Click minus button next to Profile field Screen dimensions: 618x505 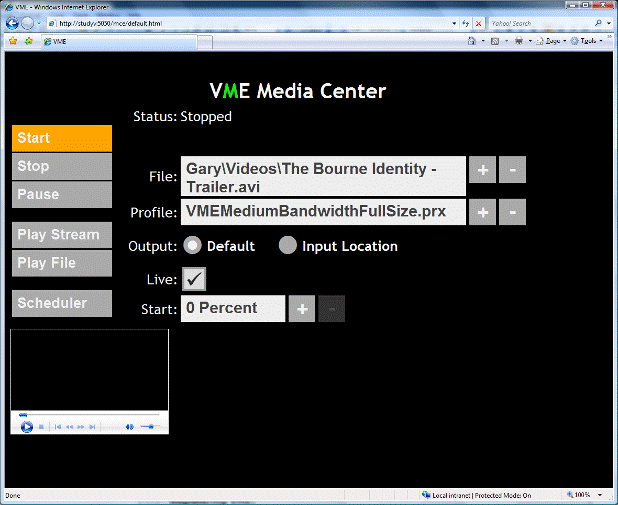click(x=512, y=212)
